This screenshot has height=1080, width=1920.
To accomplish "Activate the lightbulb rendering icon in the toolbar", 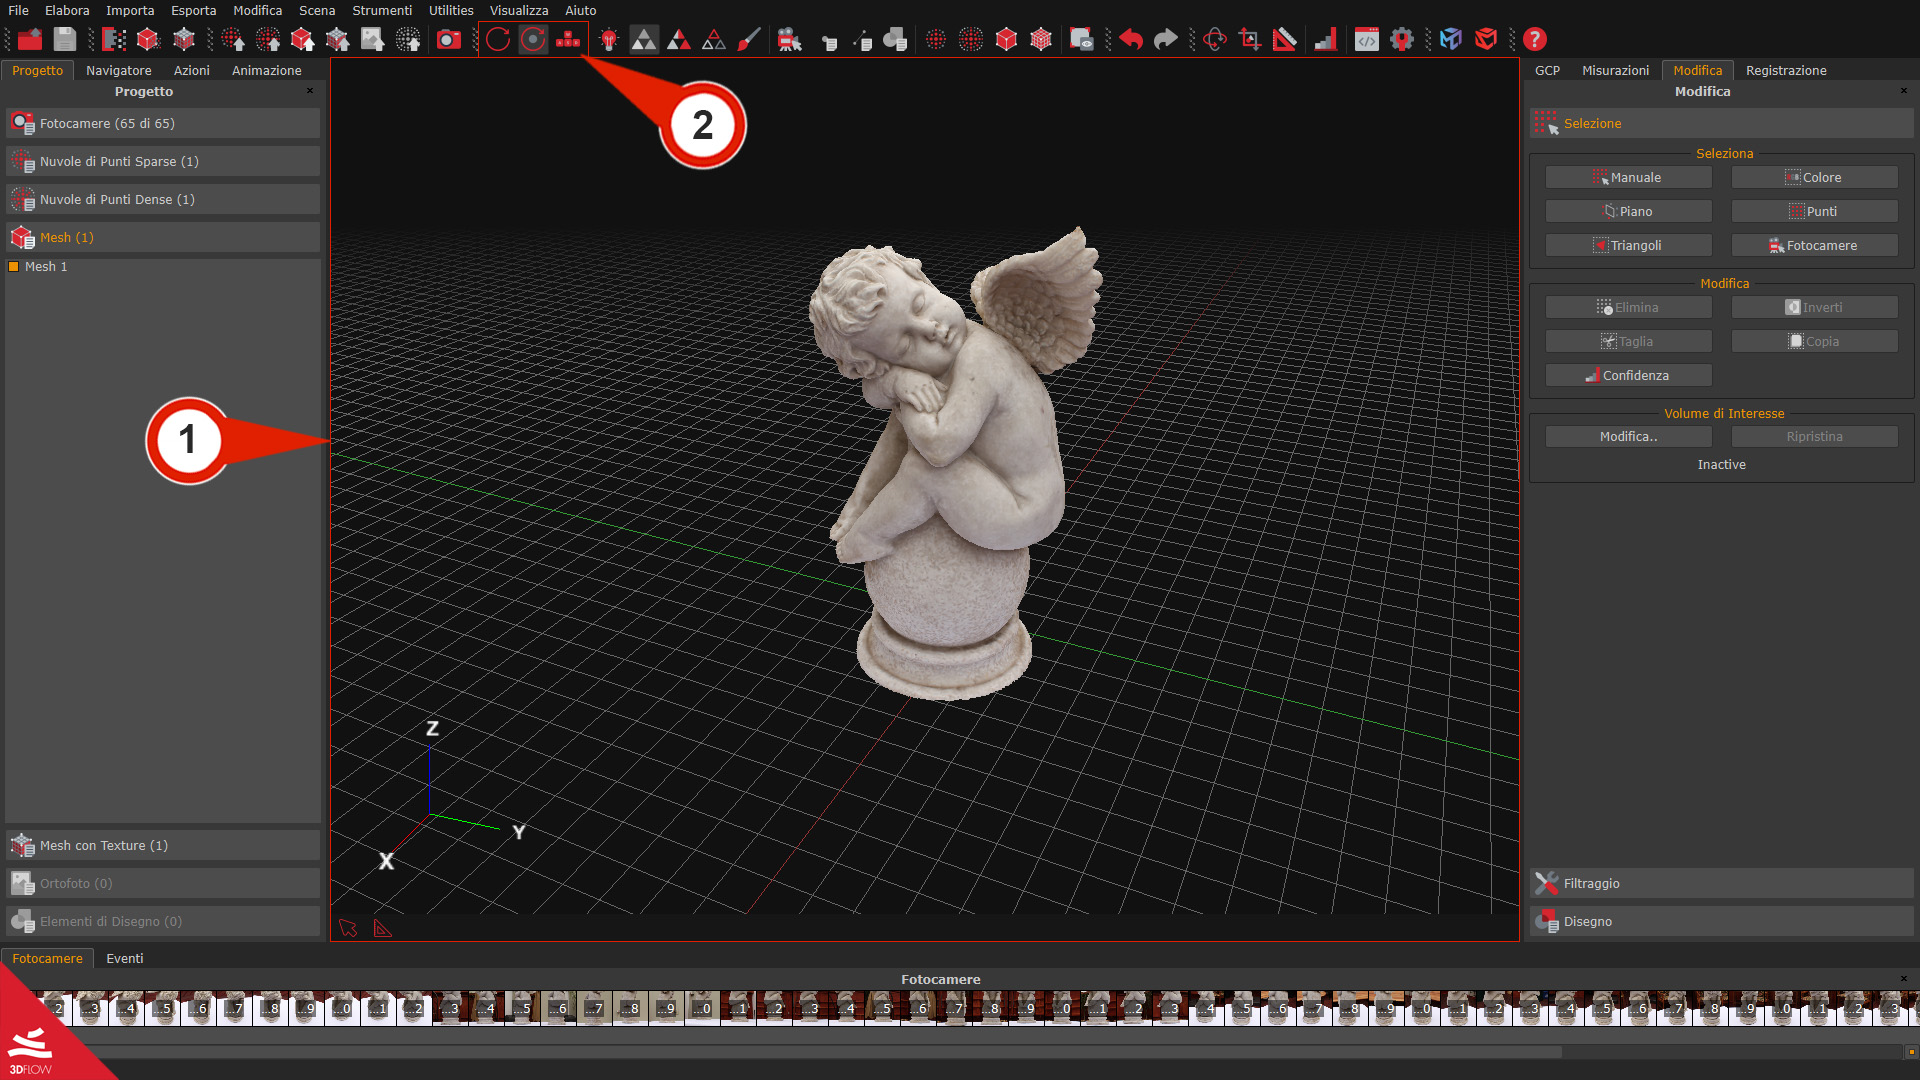I will (607, 39).
